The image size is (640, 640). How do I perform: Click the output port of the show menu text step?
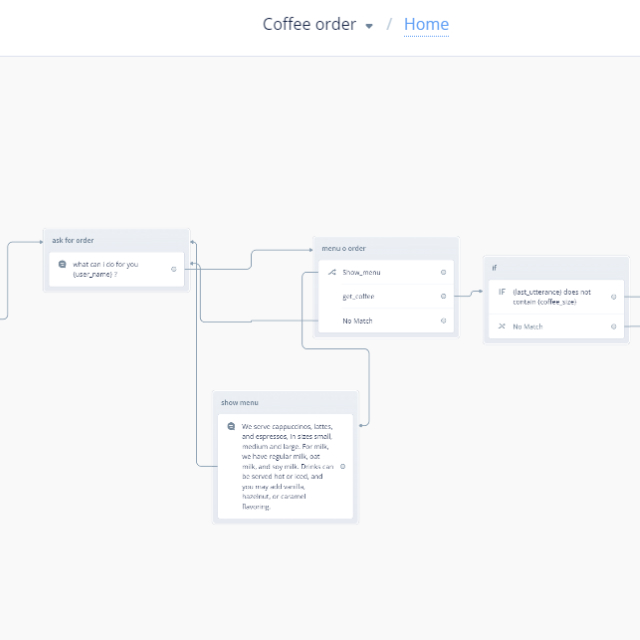343,466
